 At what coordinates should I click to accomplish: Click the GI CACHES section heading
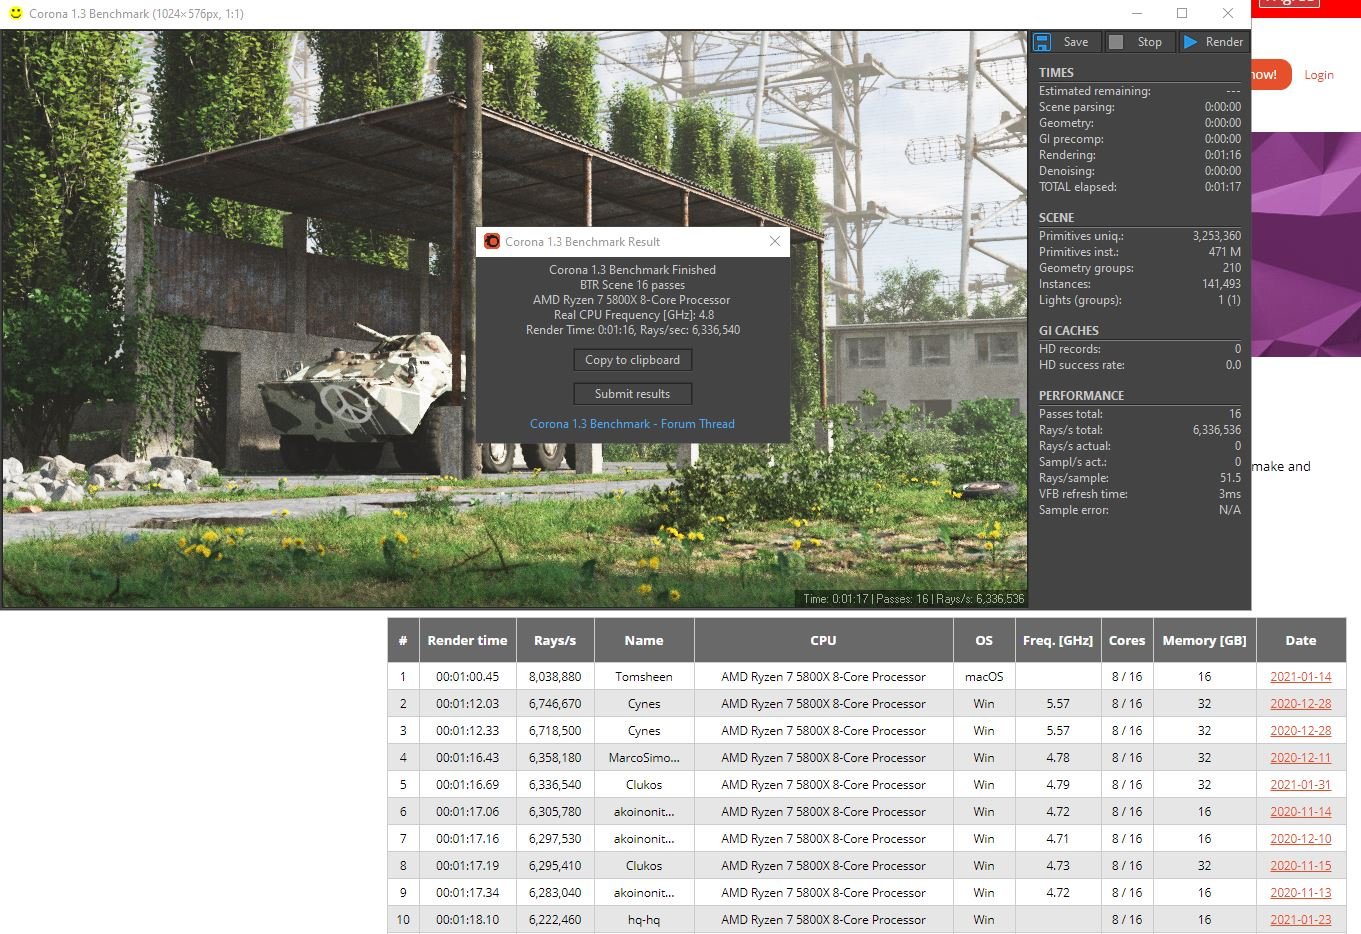tap(1069, 331)
